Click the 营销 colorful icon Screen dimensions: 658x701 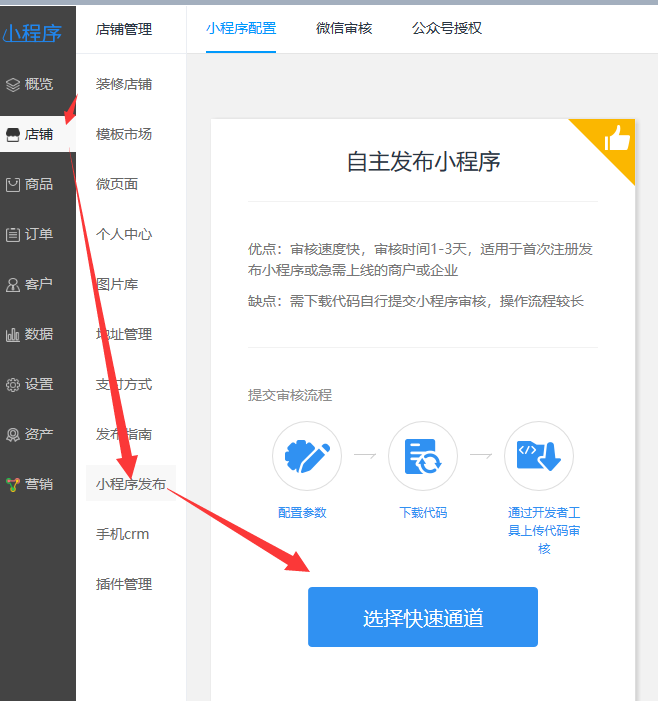(x=13, y=485)
